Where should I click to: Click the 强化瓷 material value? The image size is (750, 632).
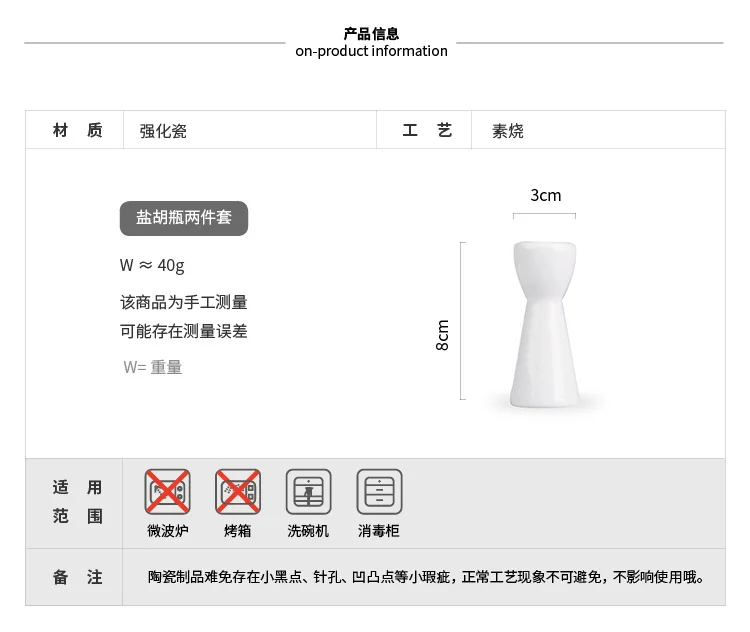(x=163, y=131)
